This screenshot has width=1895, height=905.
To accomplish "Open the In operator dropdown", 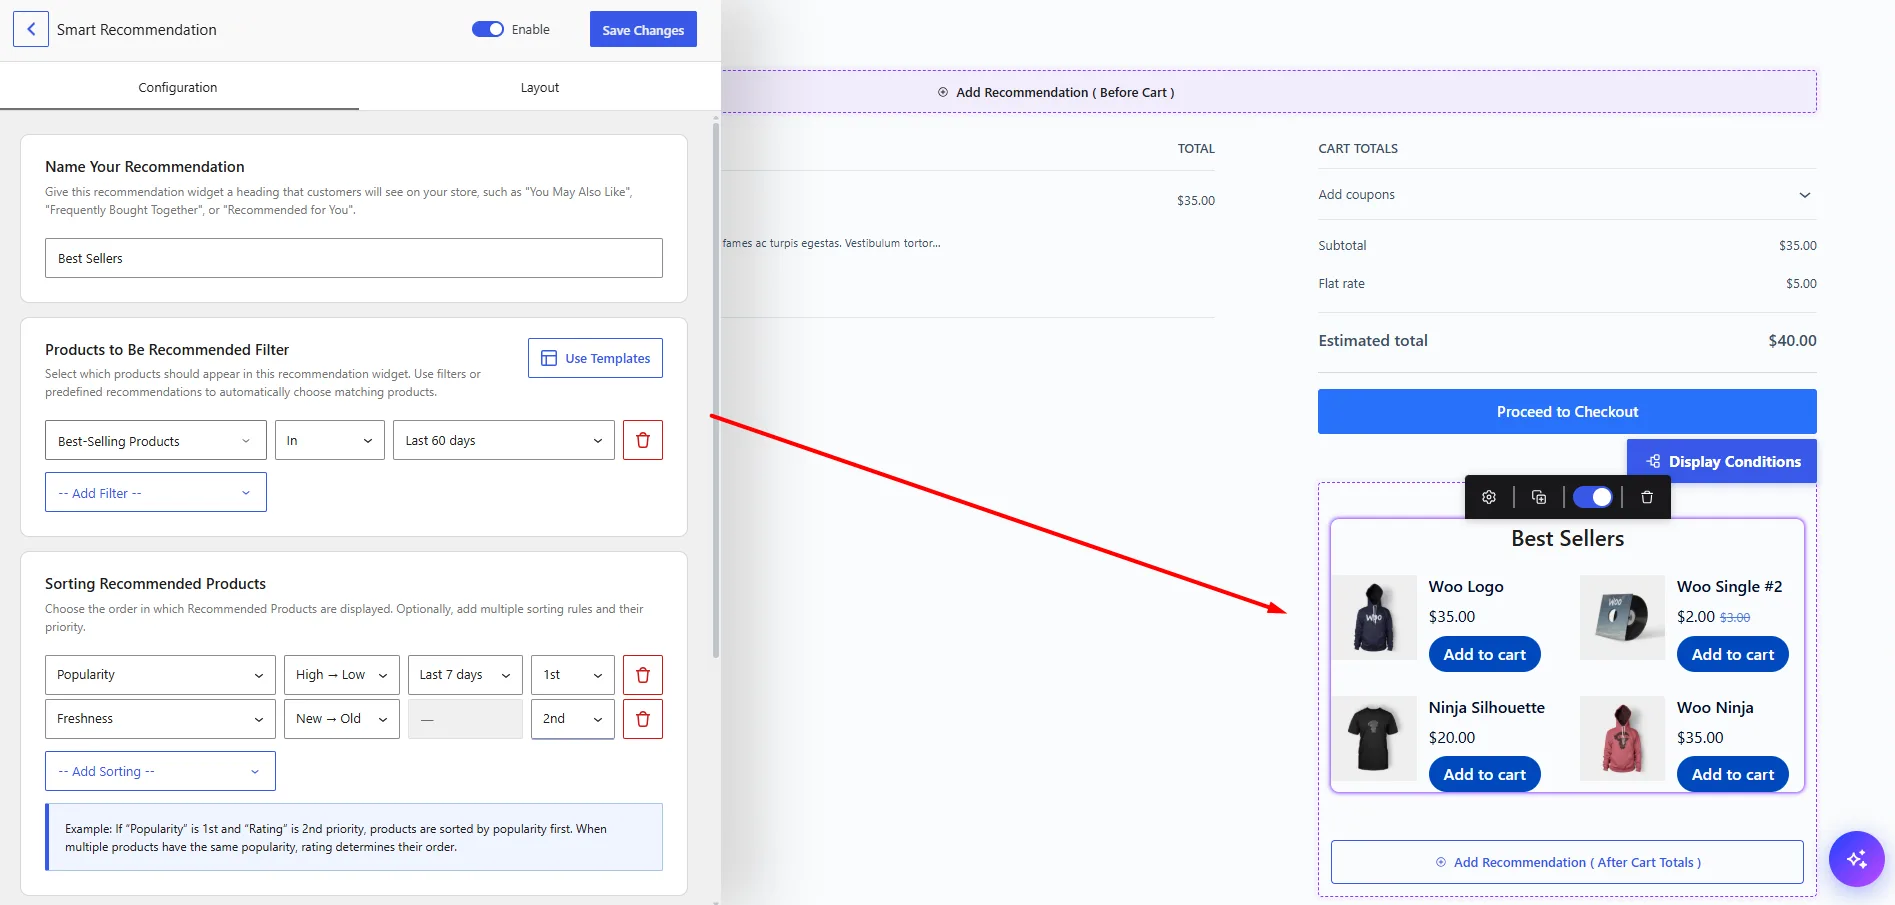I will point(330,440).
